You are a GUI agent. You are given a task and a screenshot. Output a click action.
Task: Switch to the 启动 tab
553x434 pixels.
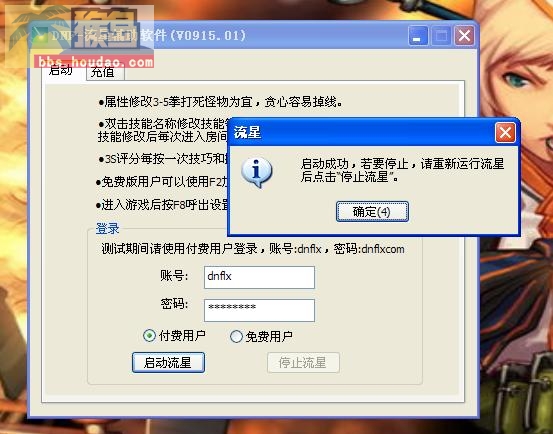[x=61, y=70]
